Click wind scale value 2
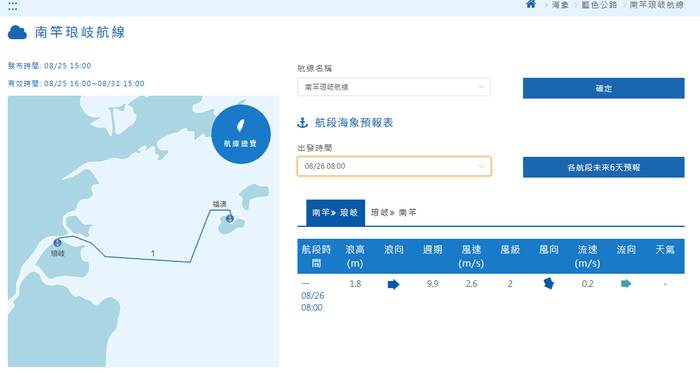This screenshot has width=700, height=373. pyautogui.click(x=510, y=284)
